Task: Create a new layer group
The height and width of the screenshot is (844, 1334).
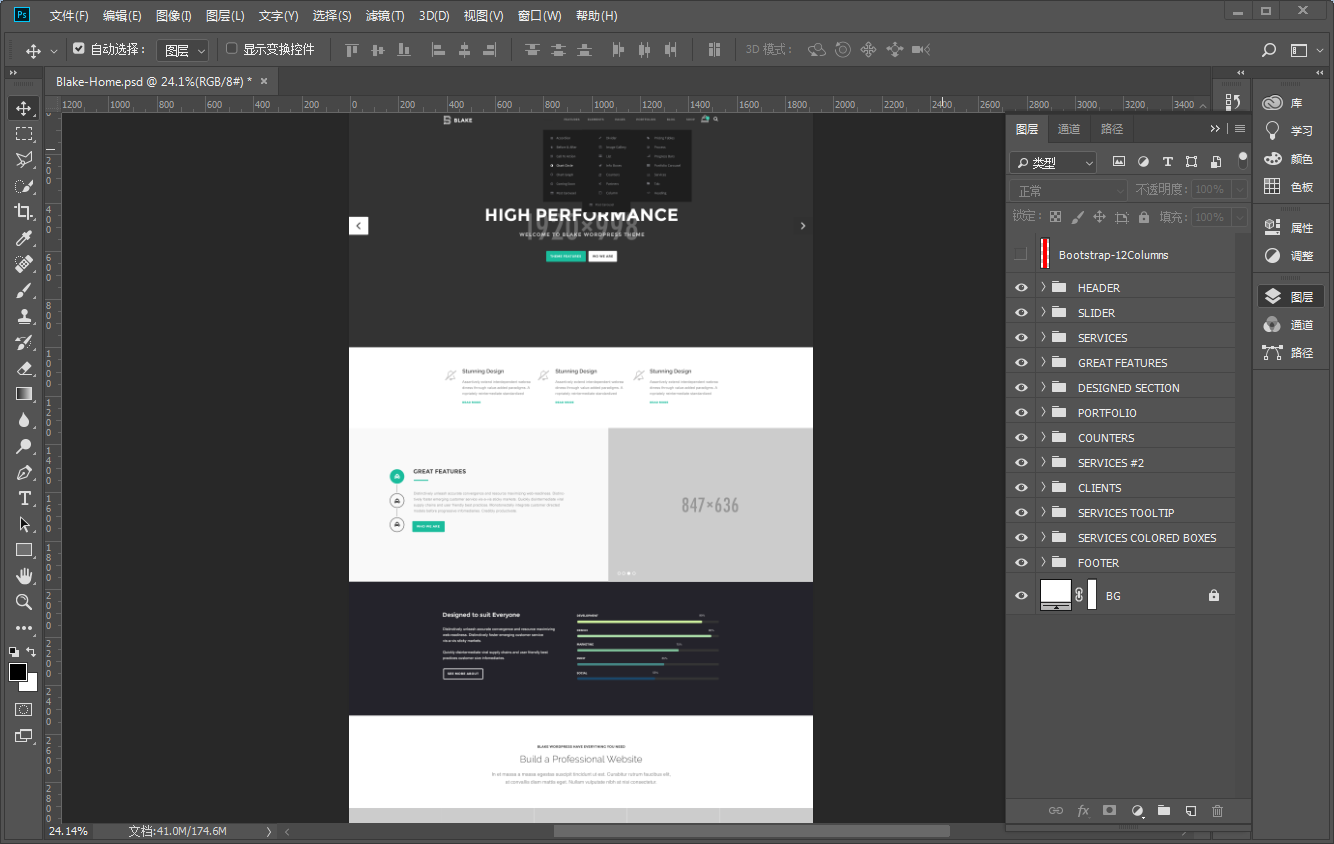Action: pyautogui.click(x=1163, y=811)
